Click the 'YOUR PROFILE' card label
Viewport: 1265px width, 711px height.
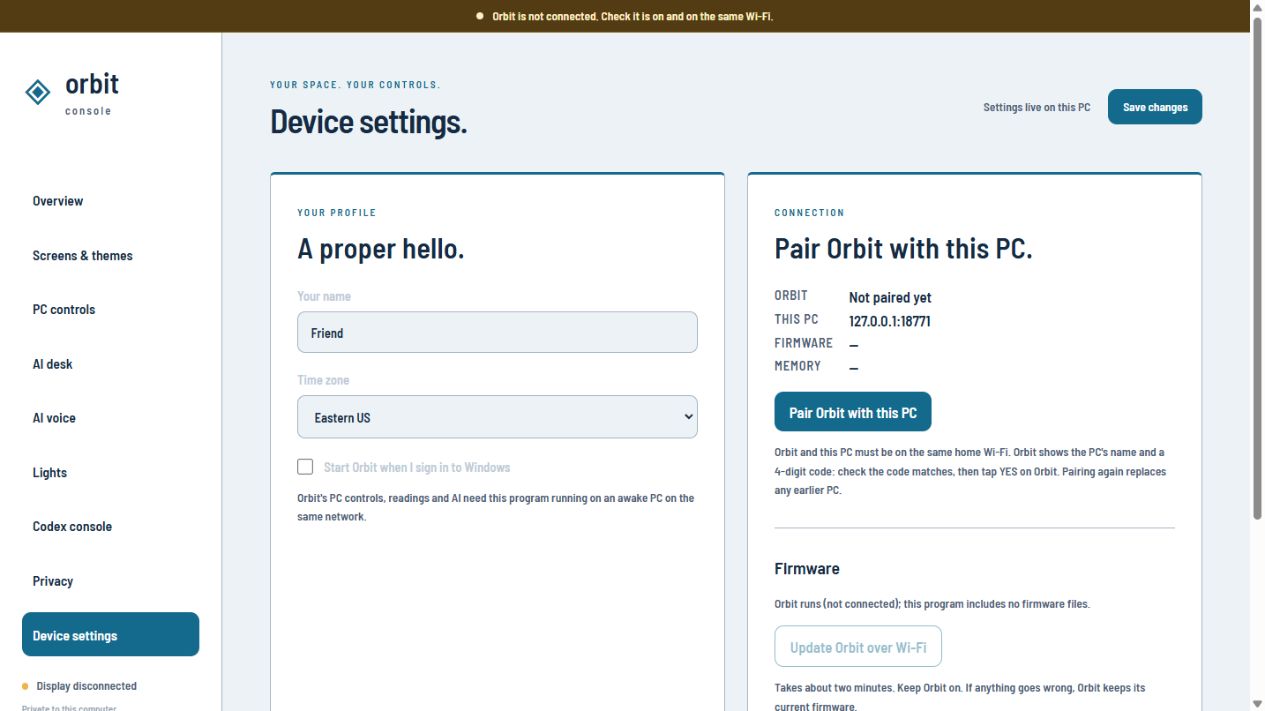[x=337, y=213]
